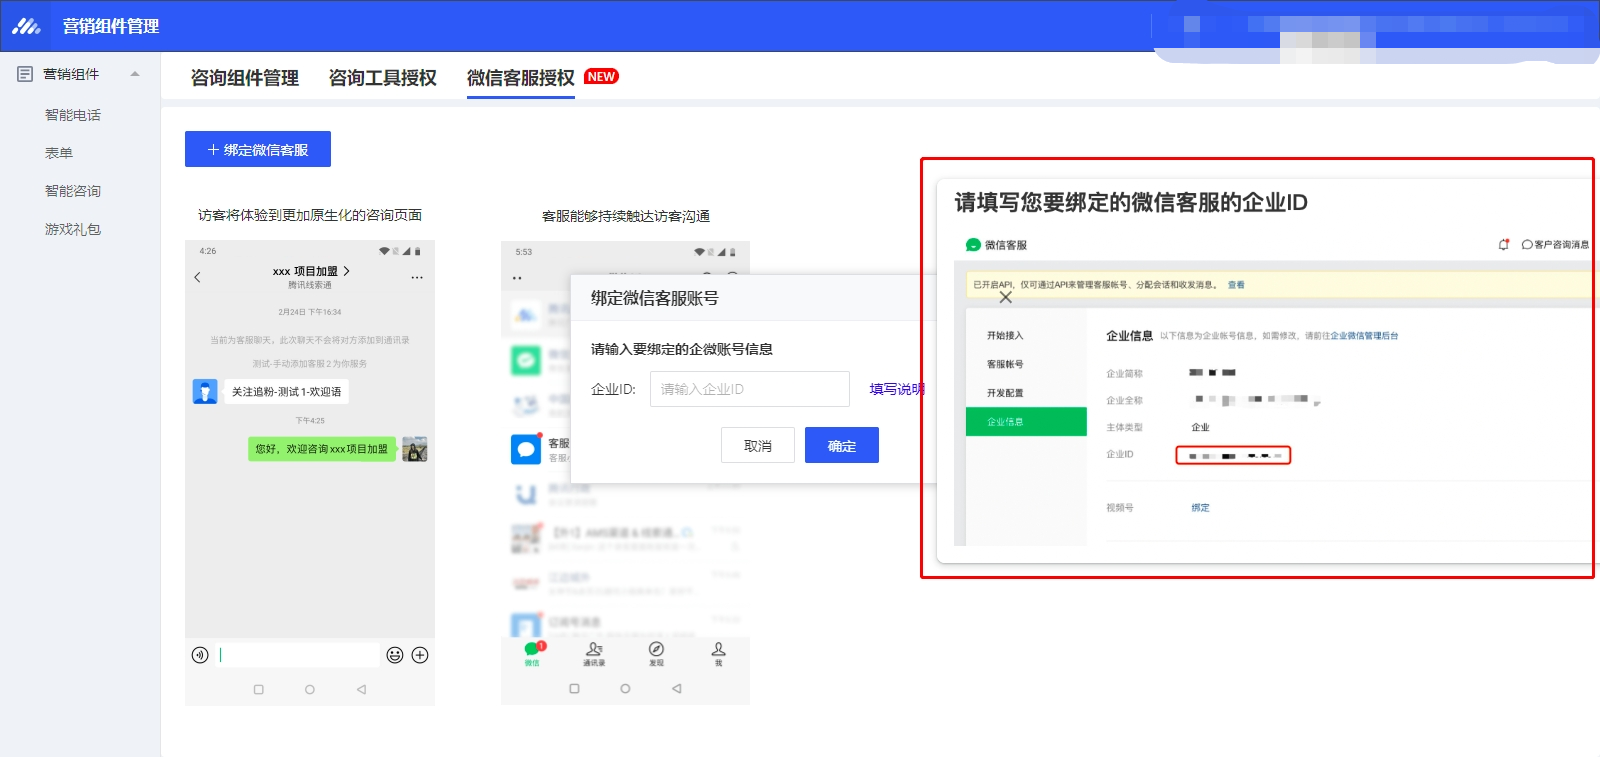Close the enterprise ID help popup

click(x=1006, y=297)
